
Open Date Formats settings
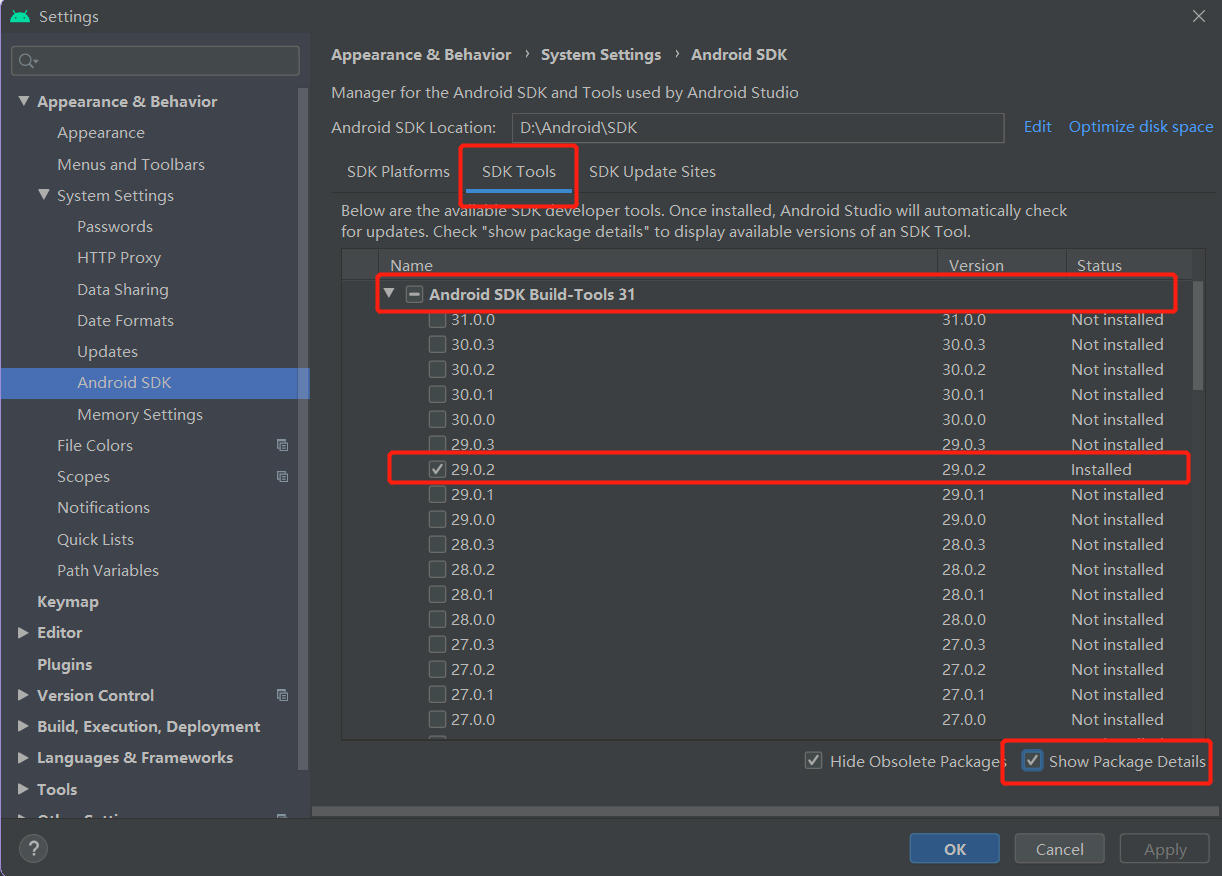(x=126, y=321)
